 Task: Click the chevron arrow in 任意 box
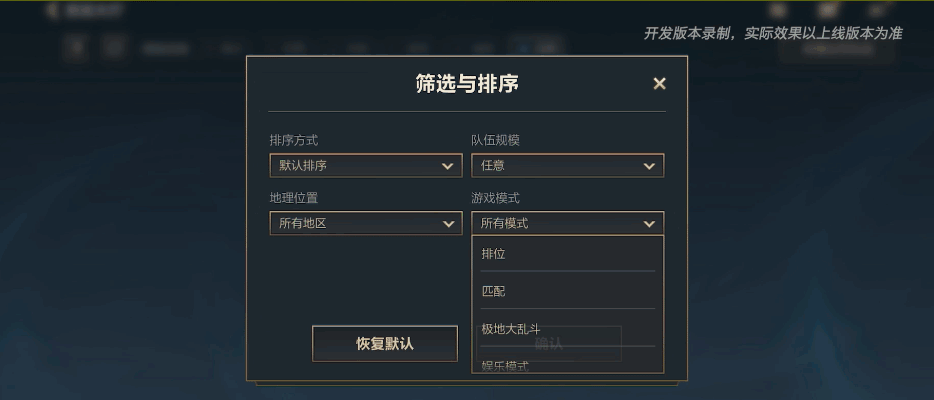(650, 166)
